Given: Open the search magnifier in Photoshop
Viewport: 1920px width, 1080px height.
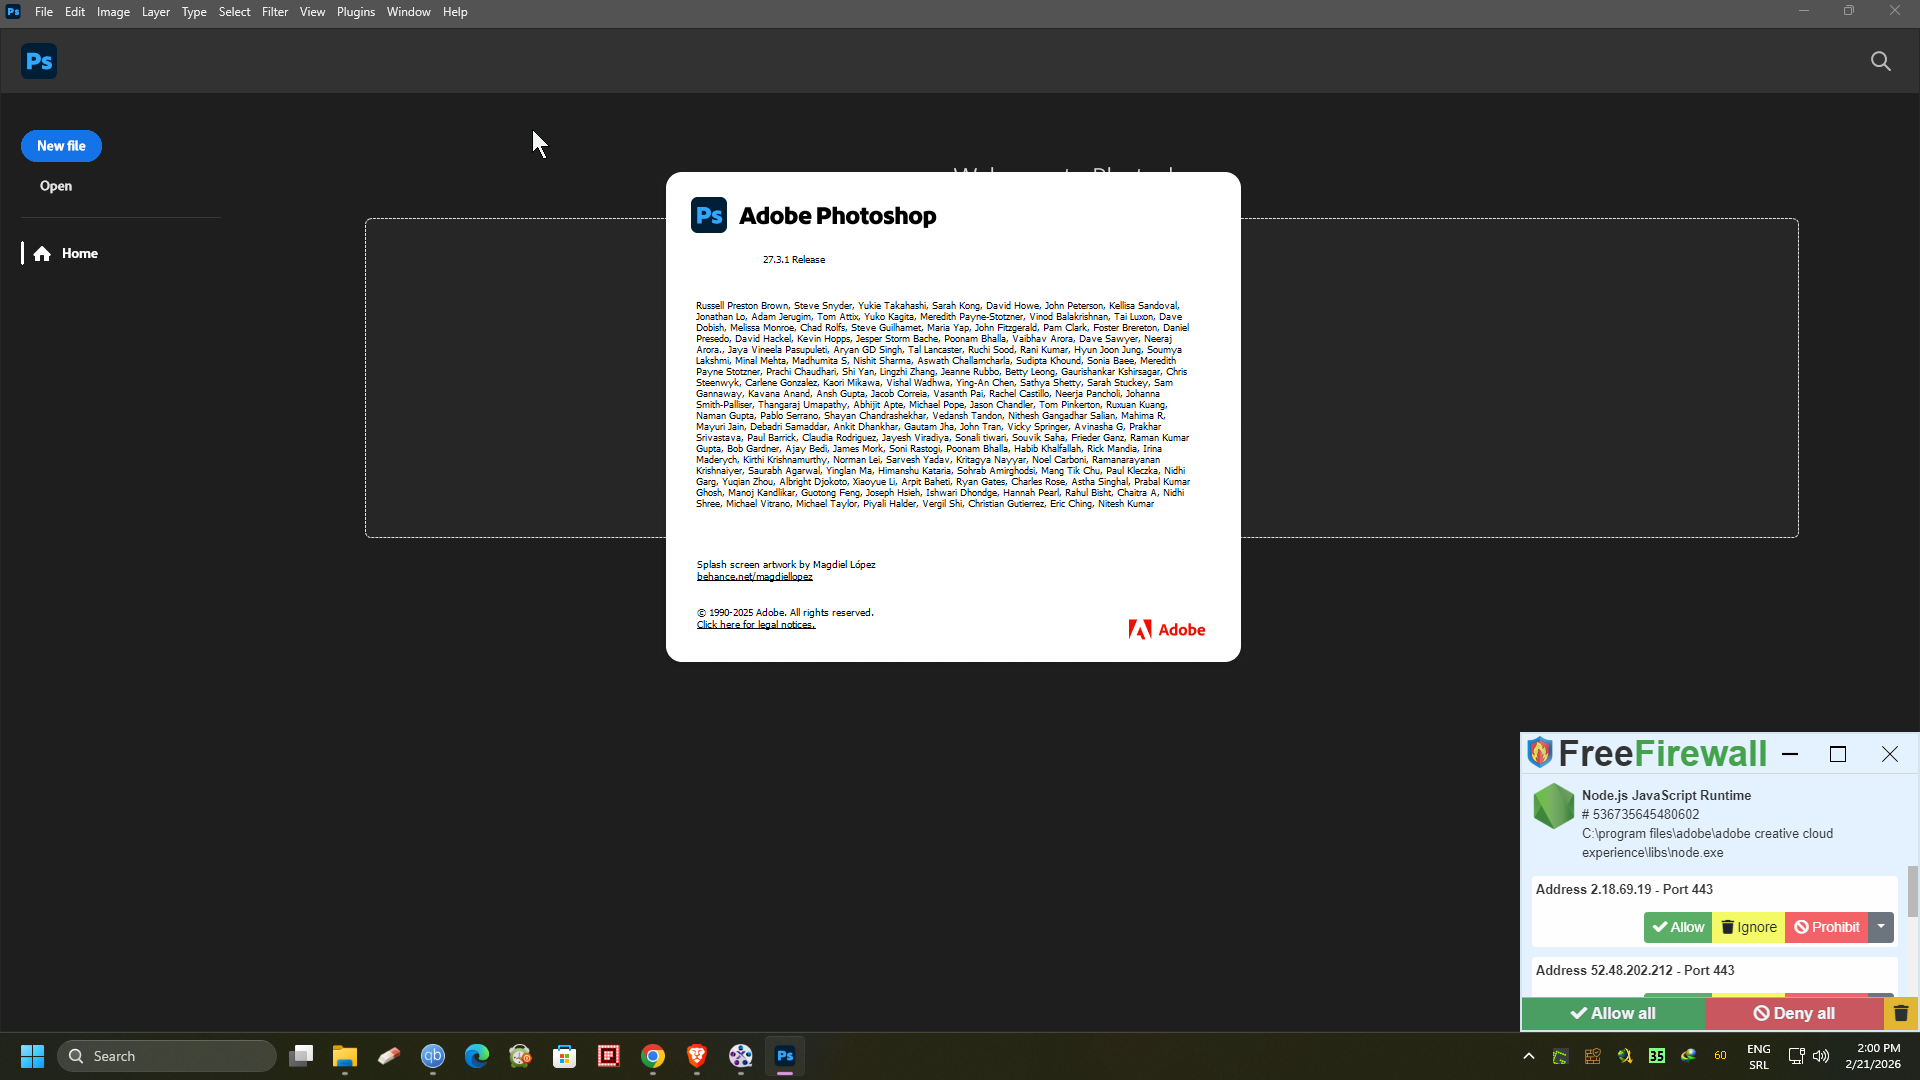Looking at the screenshot, I should pos(1880,61).
